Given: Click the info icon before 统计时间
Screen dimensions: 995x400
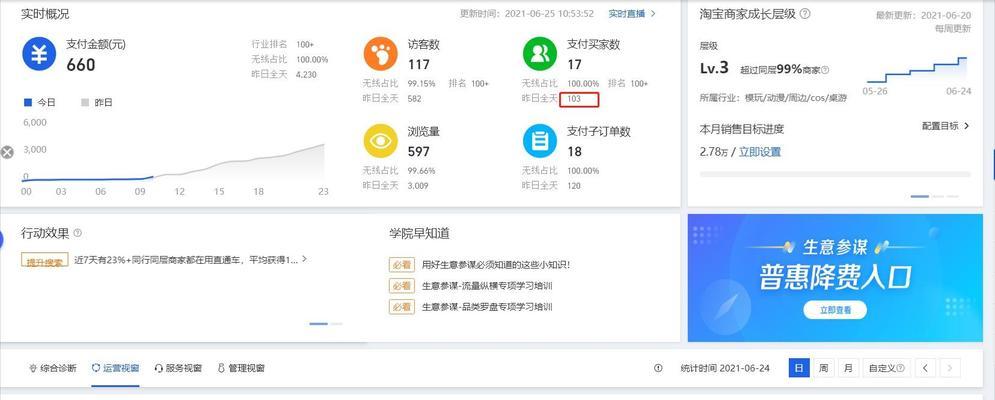Looking at the screenshot, I should [x=658, y=368].
